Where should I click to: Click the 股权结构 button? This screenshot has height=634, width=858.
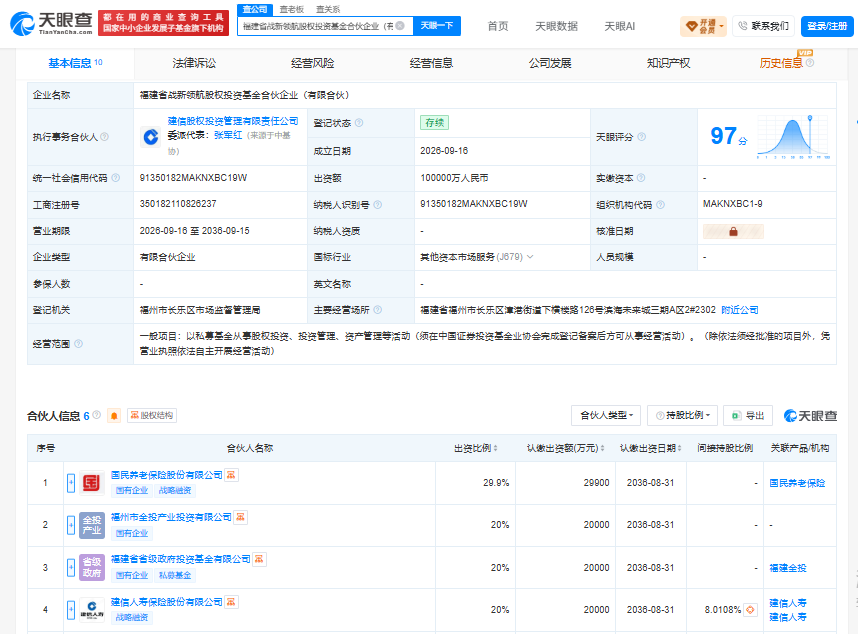152,416
